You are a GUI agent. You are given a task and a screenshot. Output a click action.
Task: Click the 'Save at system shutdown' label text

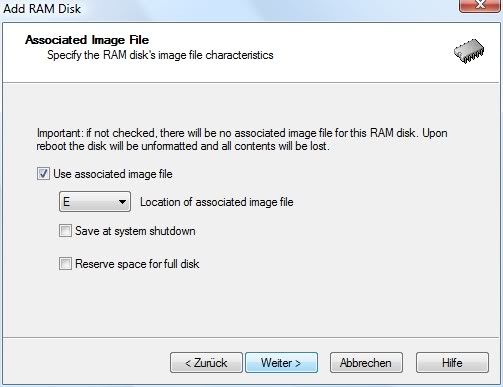[x=135, y=231]
